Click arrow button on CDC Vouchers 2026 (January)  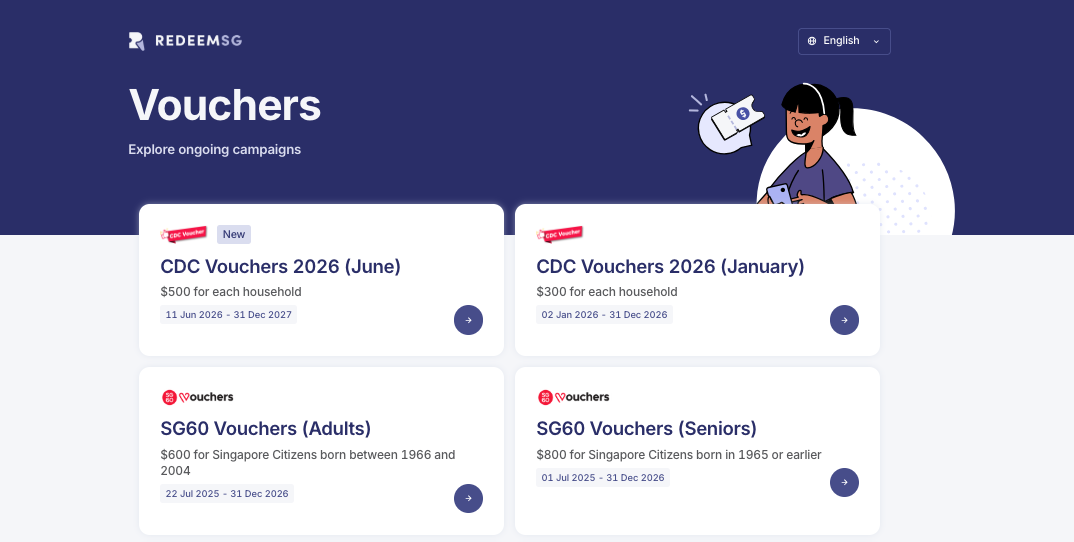pyautogui.click(x=844, y=320)
